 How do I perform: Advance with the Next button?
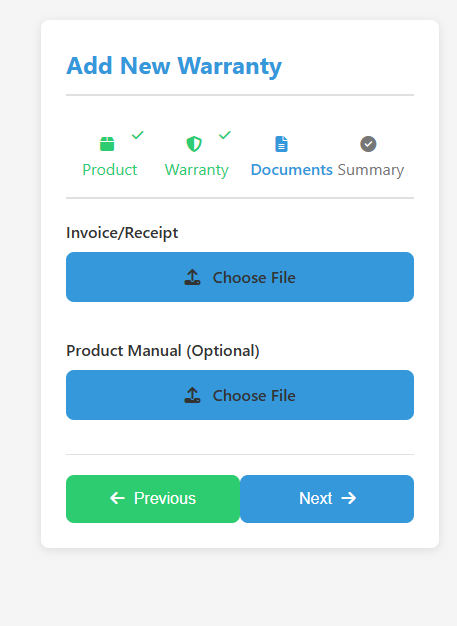pos(327,499)
